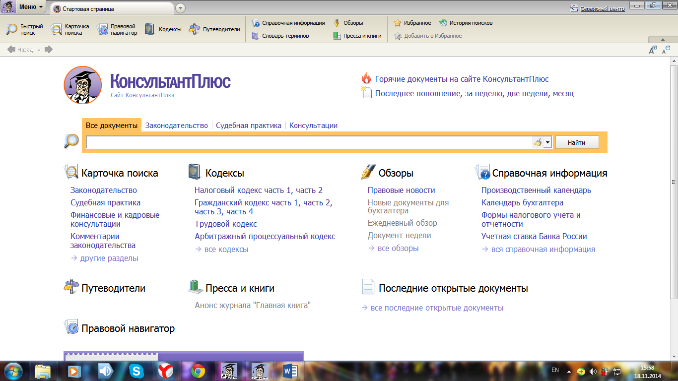Open Арбитражный процессуальный кодекс link
This screenshot has height=381, width=678.
[265, 236]
